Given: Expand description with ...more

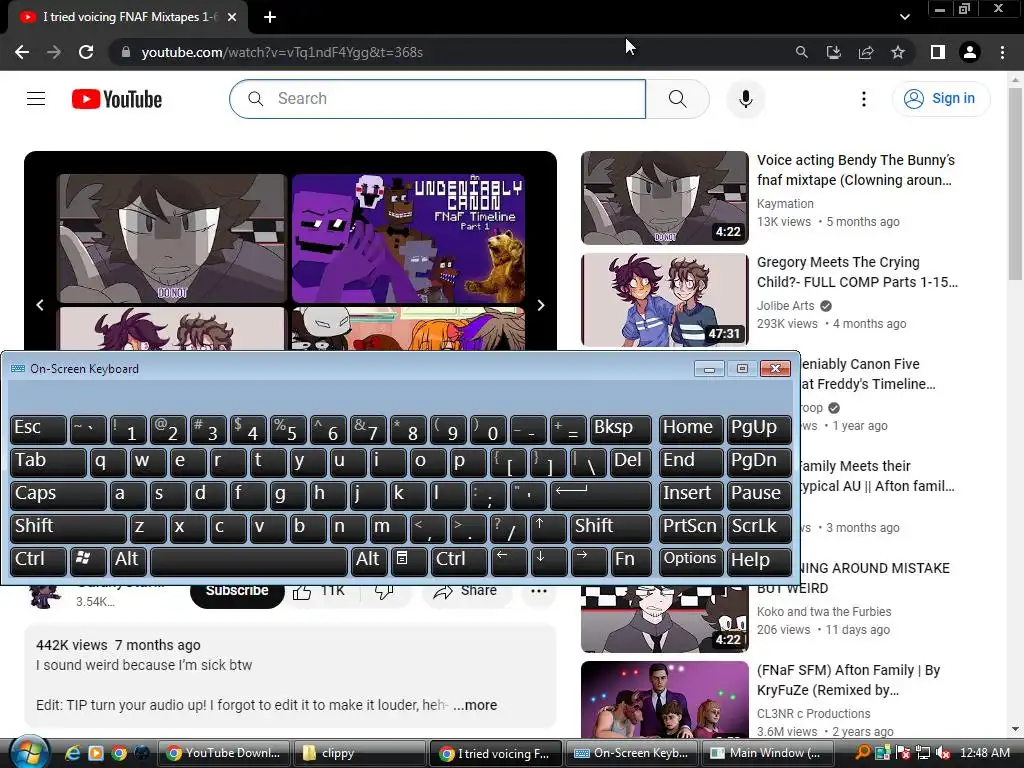Looking at the screenshot, I should (475, 705).
